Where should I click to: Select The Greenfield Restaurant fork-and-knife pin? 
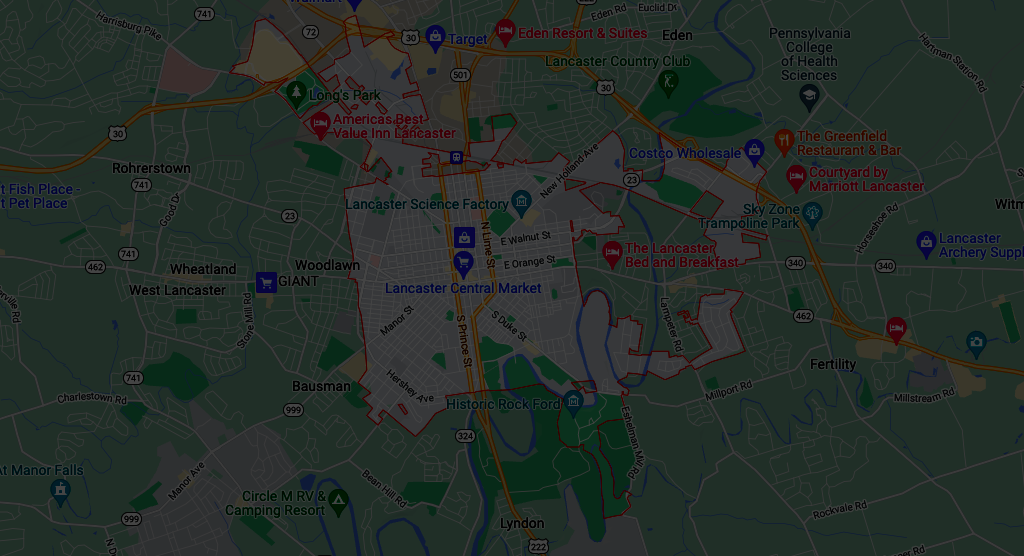click(x=784, y=142)
